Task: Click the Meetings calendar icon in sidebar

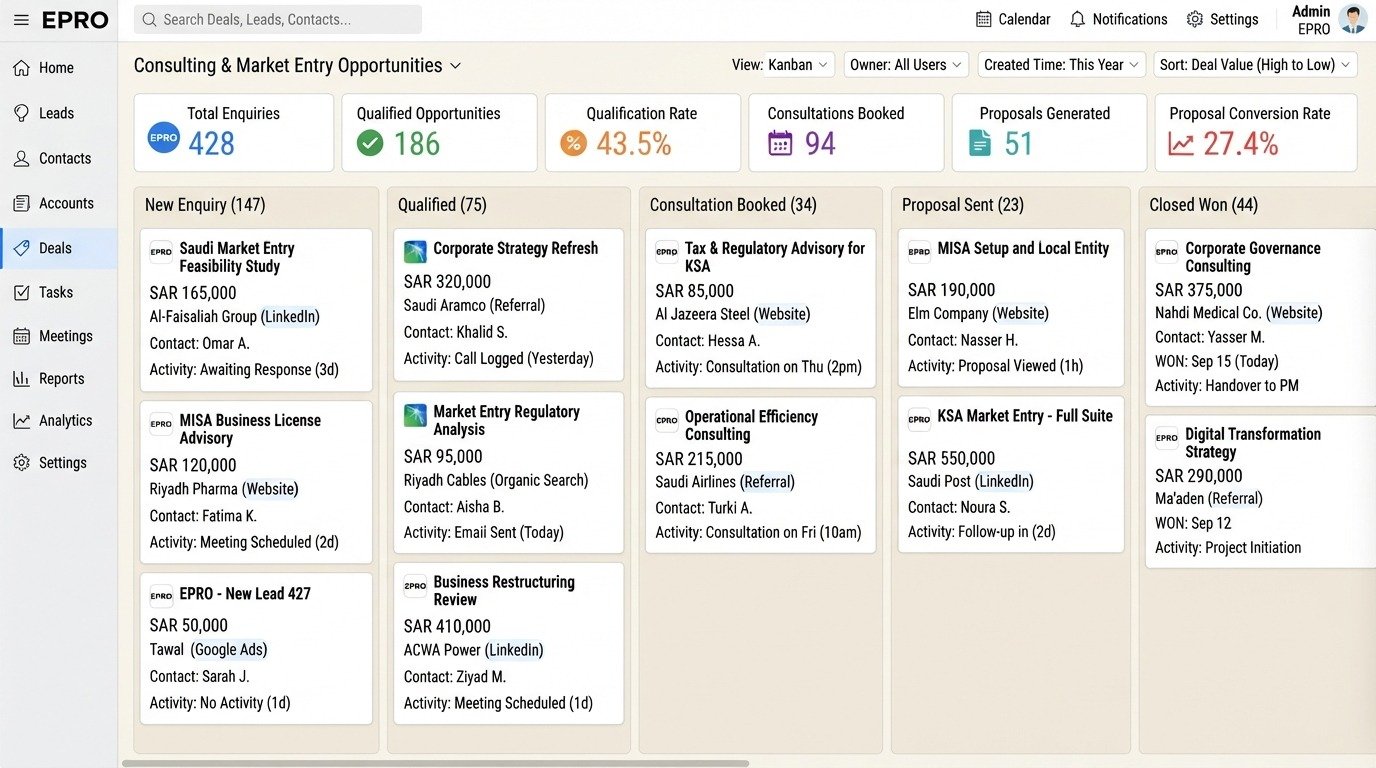Action: [21, 336]
